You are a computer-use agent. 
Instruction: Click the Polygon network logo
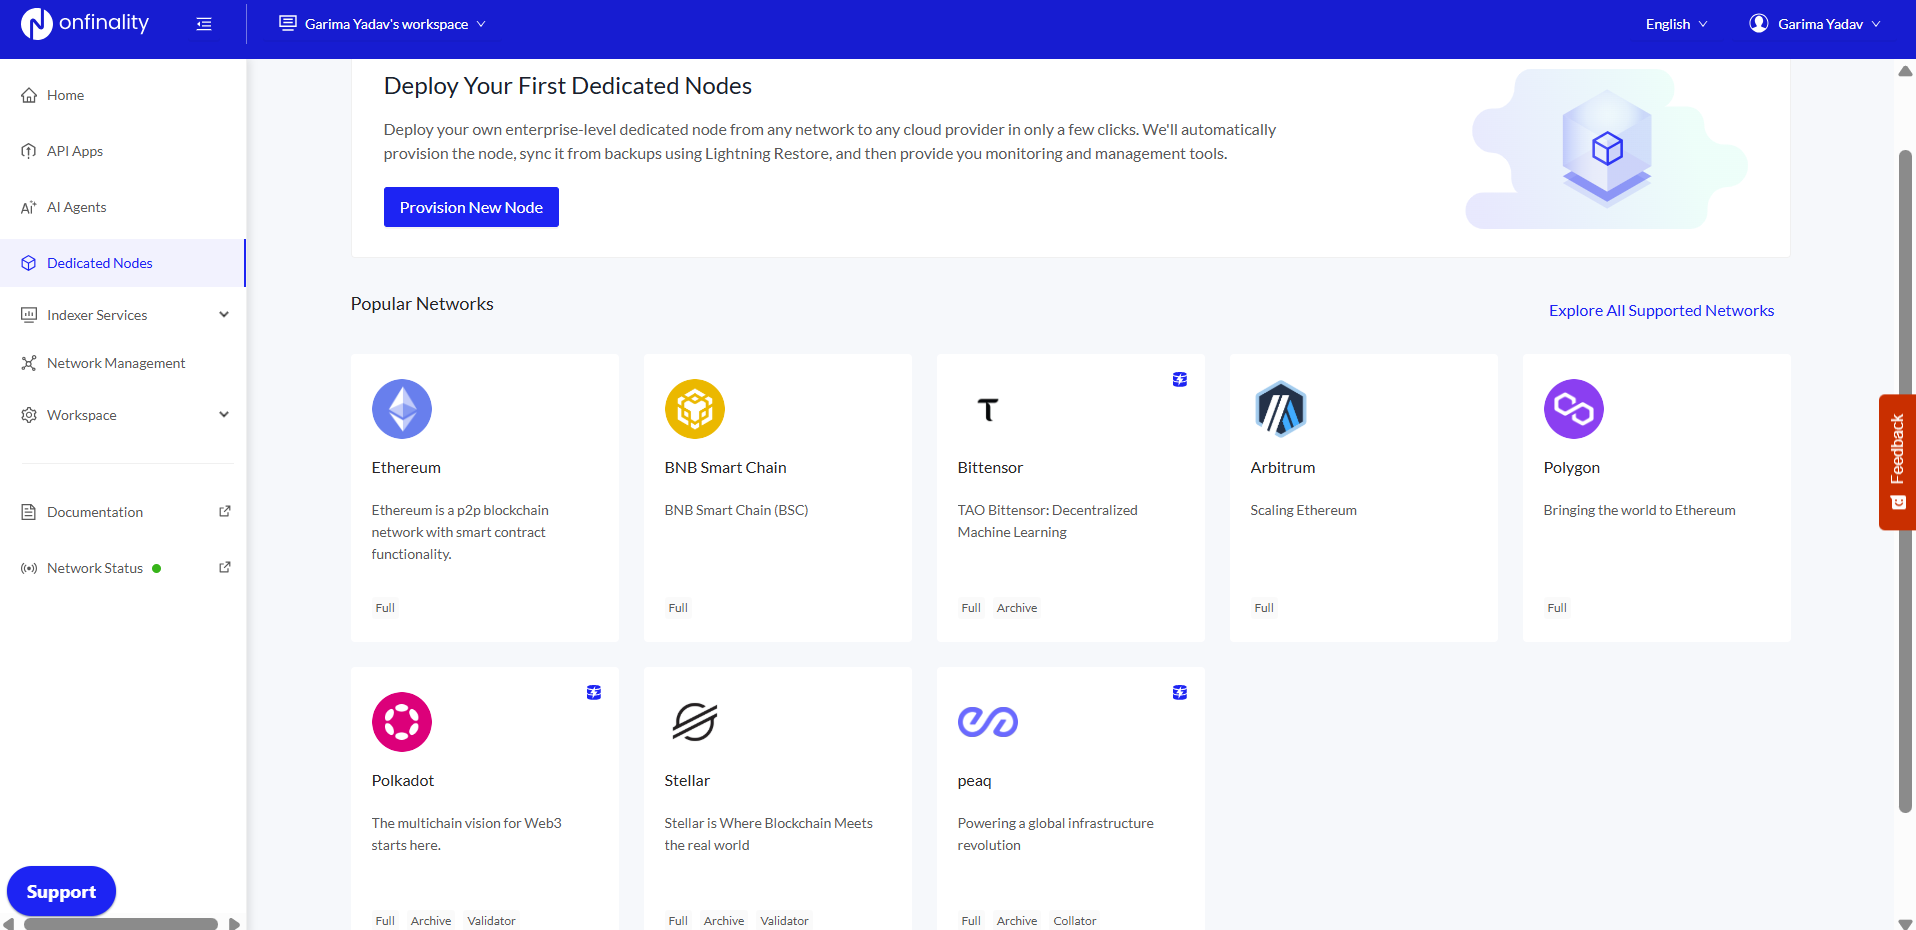coord(1572,408)
